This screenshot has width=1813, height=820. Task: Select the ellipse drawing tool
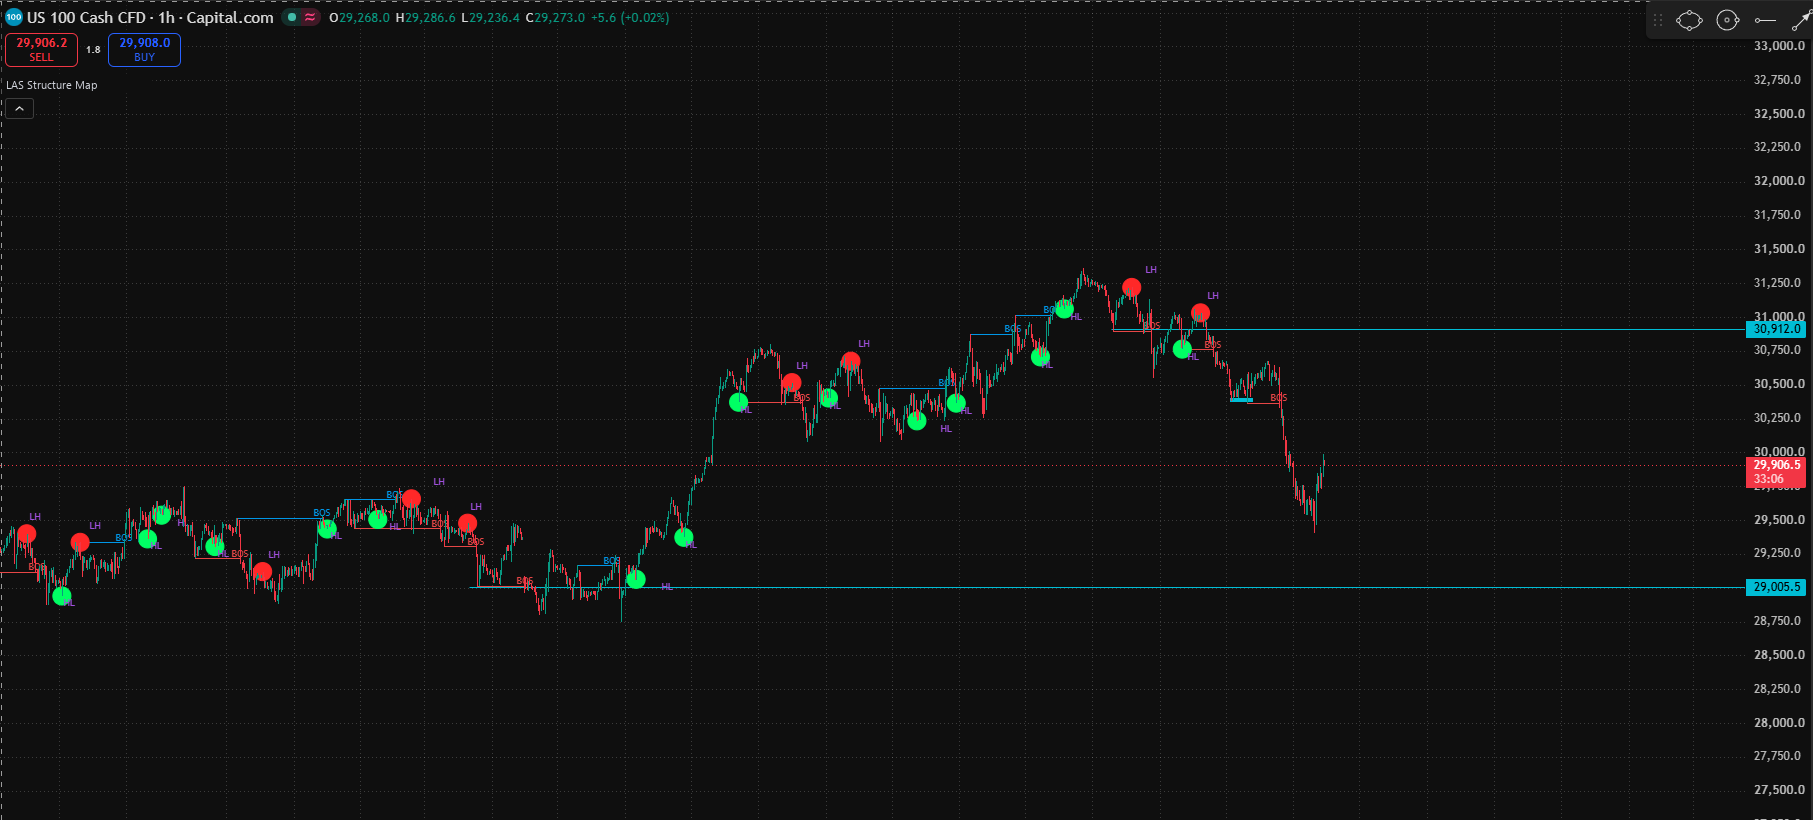(1689, 20)
